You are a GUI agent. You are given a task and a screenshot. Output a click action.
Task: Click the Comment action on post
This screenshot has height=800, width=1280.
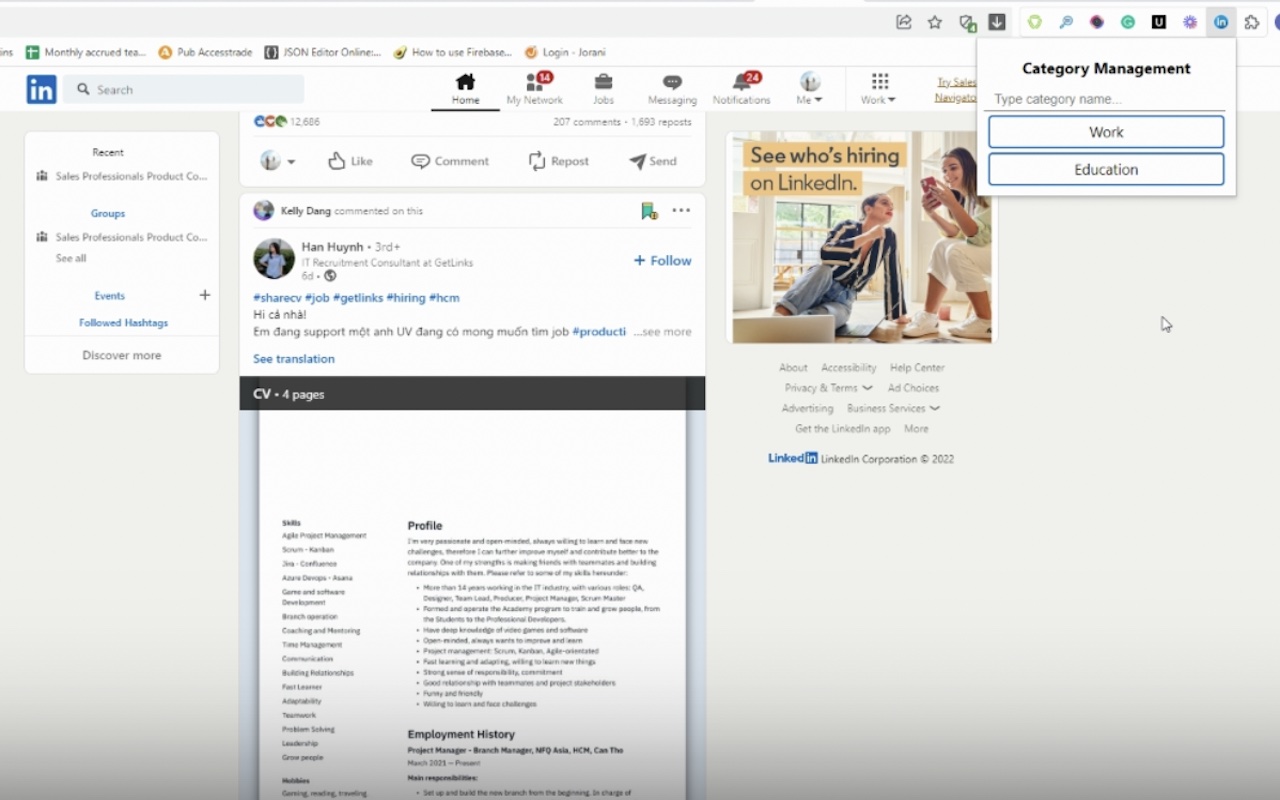[x=450, y=161]
